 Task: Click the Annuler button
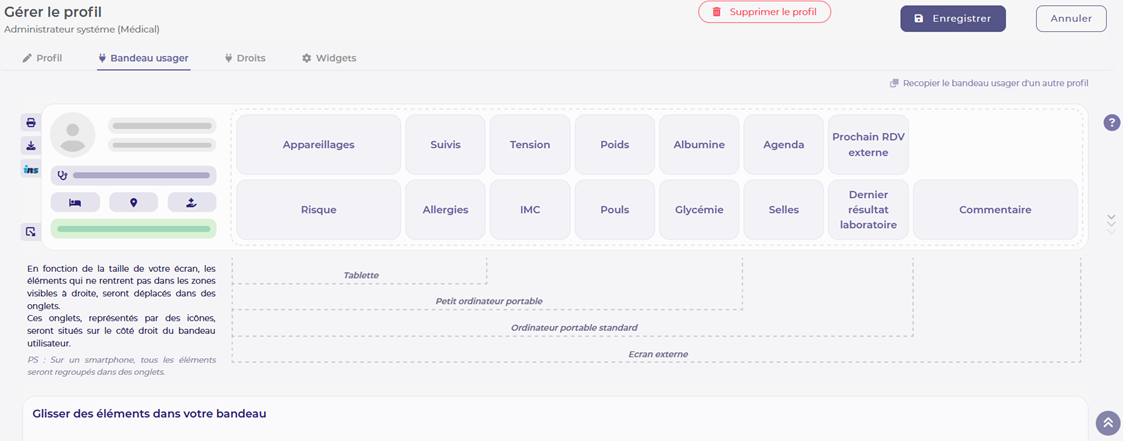tap(1071, 19)
